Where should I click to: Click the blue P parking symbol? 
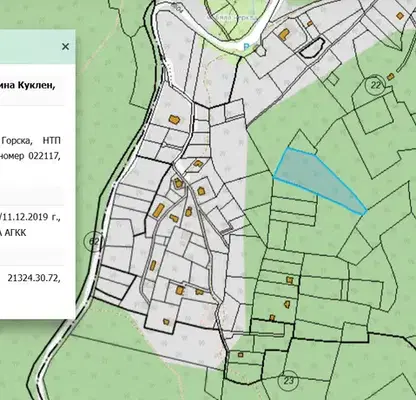pyautogui.click(x=246, y=47)
